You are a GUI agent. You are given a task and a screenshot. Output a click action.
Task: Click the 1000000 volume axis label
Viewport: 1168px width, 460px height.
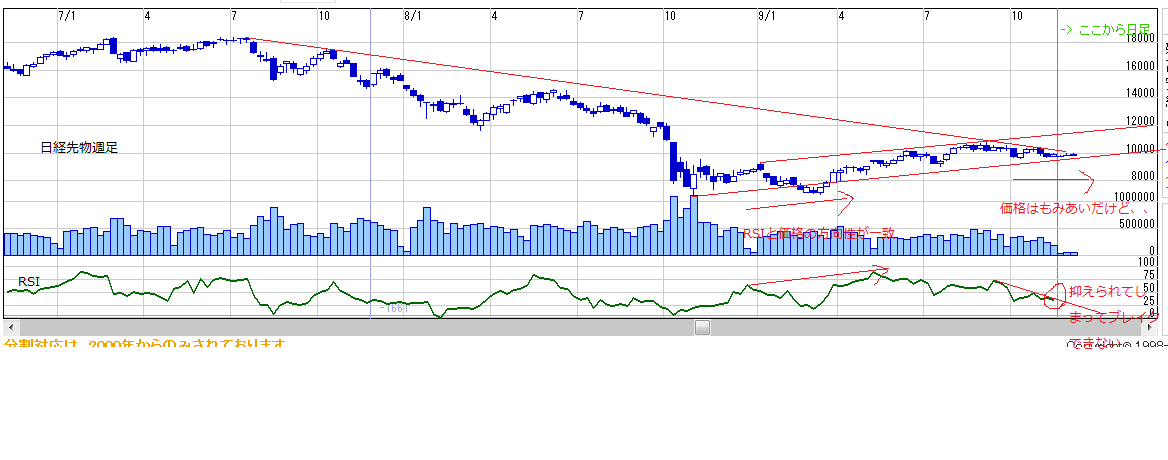tap(1133, 198)
